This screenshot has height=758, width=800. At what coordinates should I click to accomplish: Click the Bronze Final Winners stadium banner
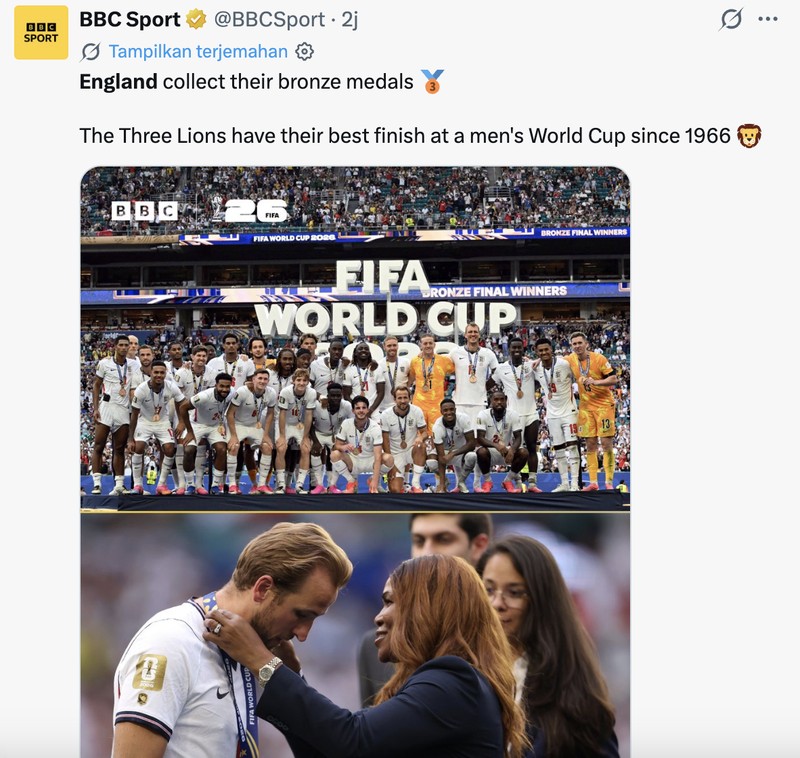coord(495,291)
